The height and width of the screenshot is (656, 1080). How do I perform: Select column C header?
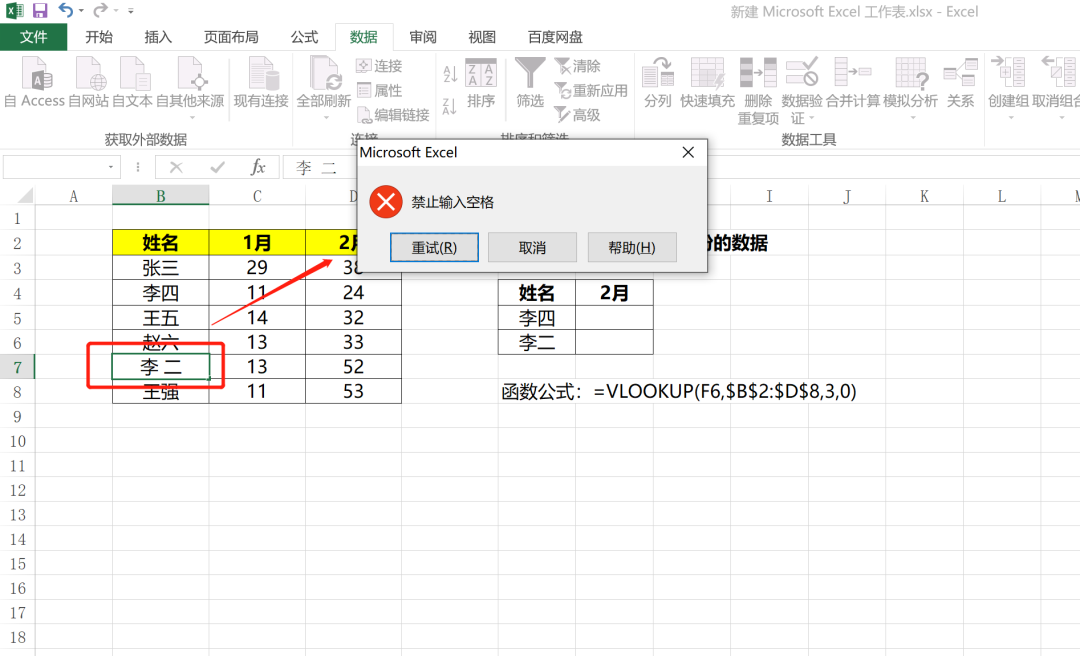point(257,196)
